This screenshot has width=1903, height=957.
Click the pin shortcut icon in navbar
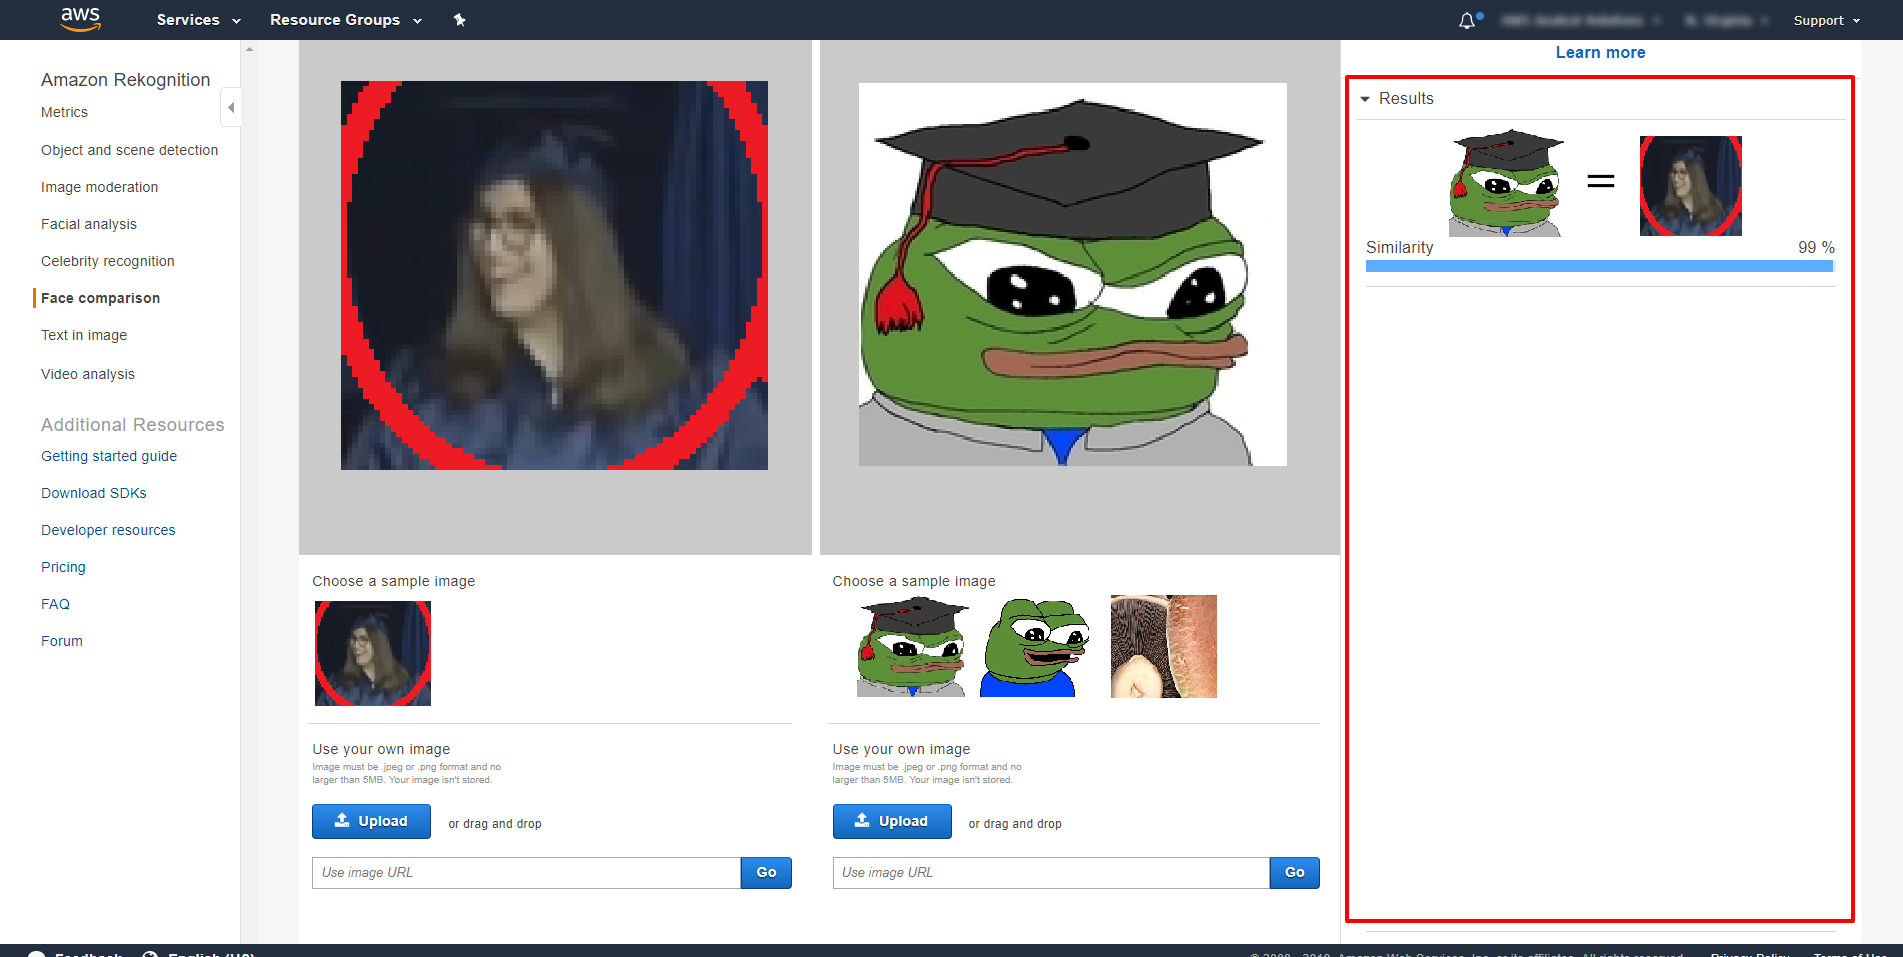click(x=459, y=20)
